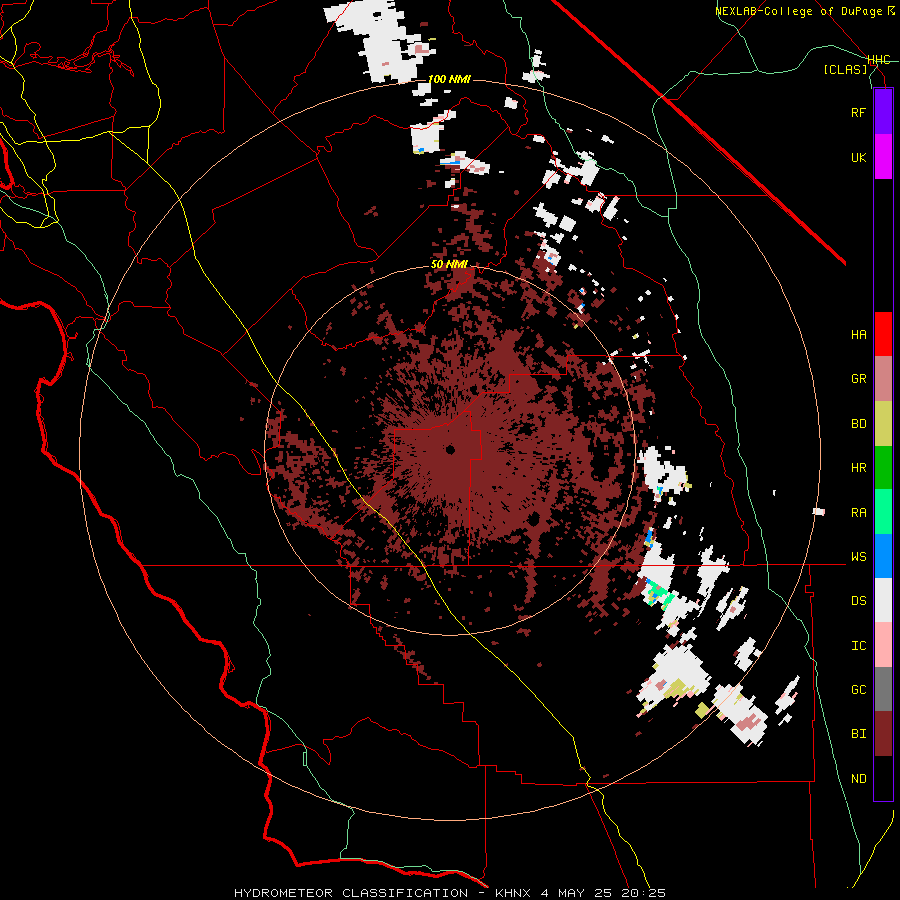Choose the DS white legend swatch
900x900 pixels.
pos(883,600)
